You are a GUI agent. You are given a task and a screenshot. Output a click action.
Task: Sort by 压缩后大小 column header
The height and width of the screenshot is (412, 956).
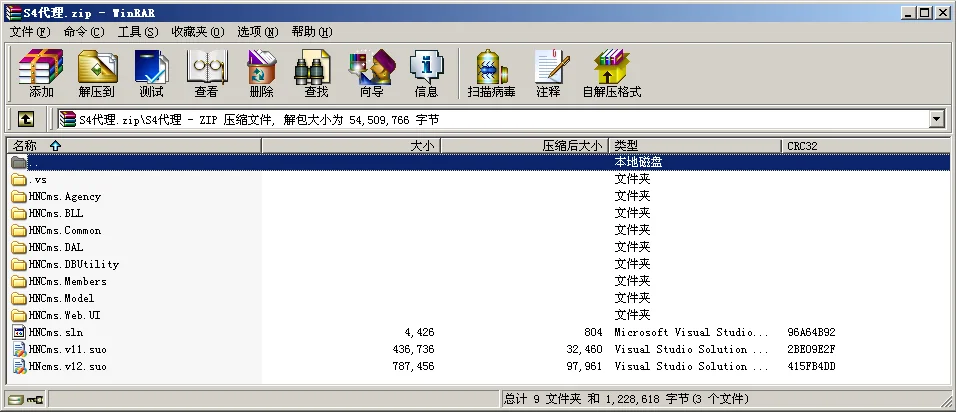click(x=572, y=146)
